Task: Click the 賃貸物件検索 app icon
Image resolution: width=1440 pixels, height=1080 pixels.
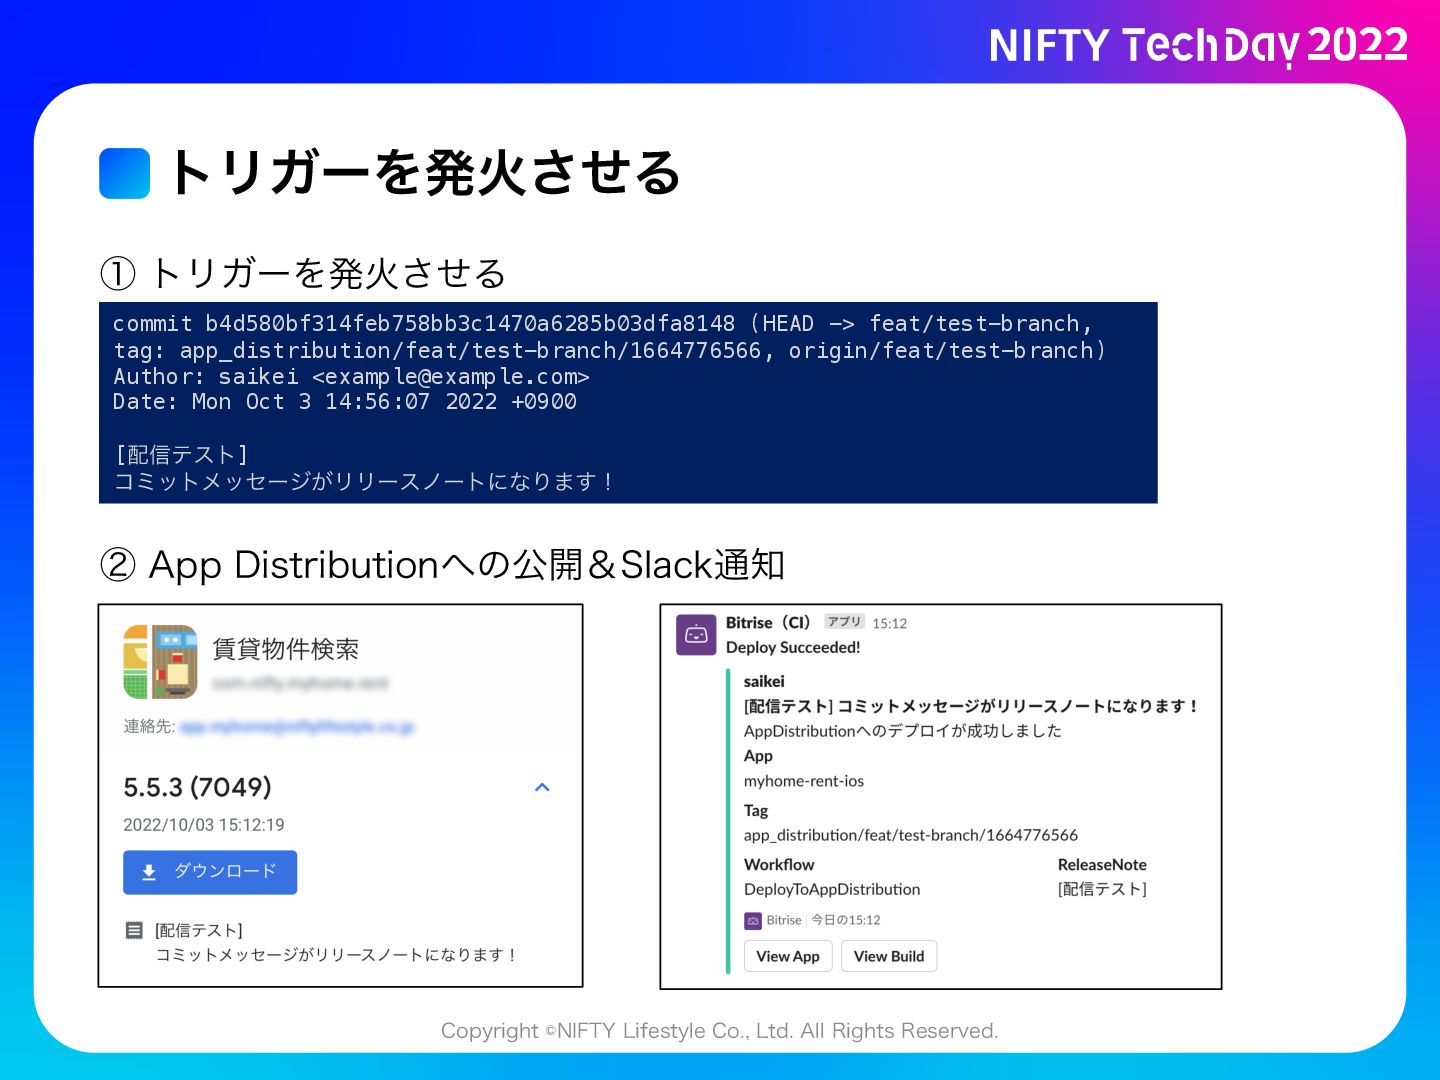Action: tap(160, 661)
